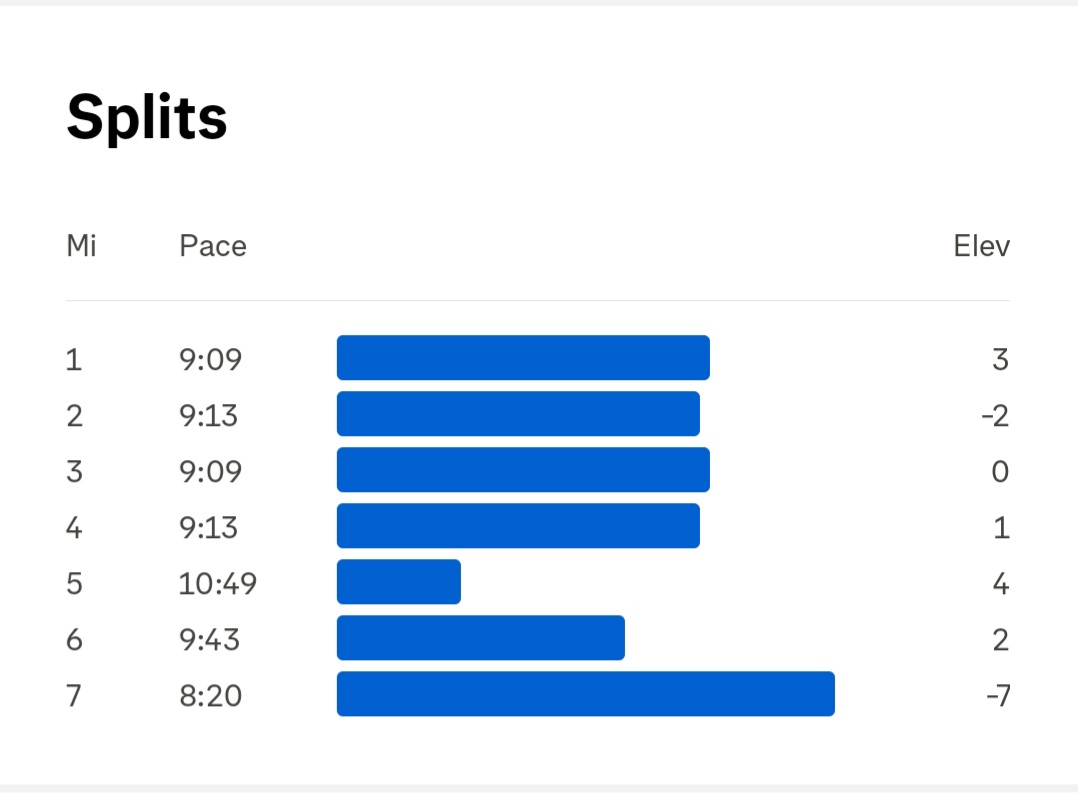
Task: Select the Elev column header
Action: point(981,246)
